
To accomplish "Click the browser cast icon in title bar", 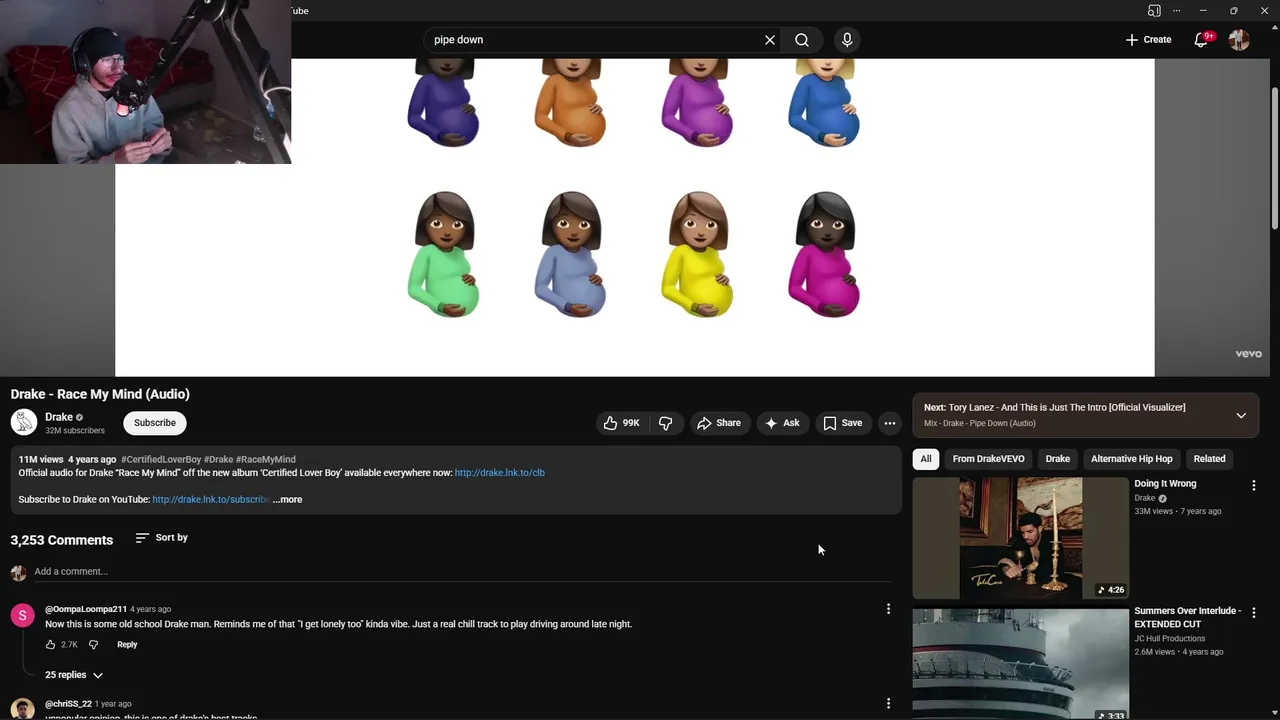I will (x=1154, y=11).
